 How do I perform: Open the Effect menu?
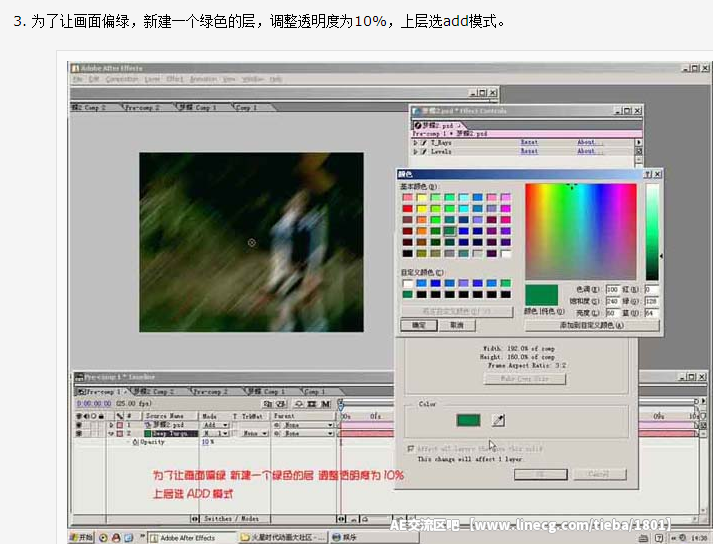pyautogui.click(x=175, y=80)
